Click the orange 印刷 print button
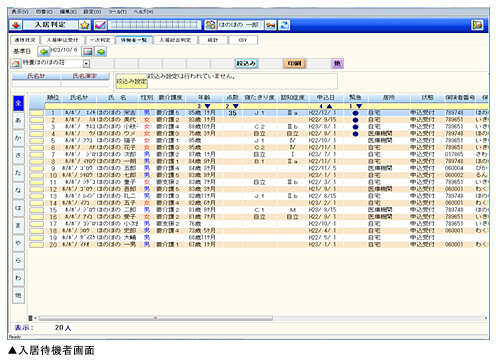This screenshot has width=500, height=364. point(294,63)
